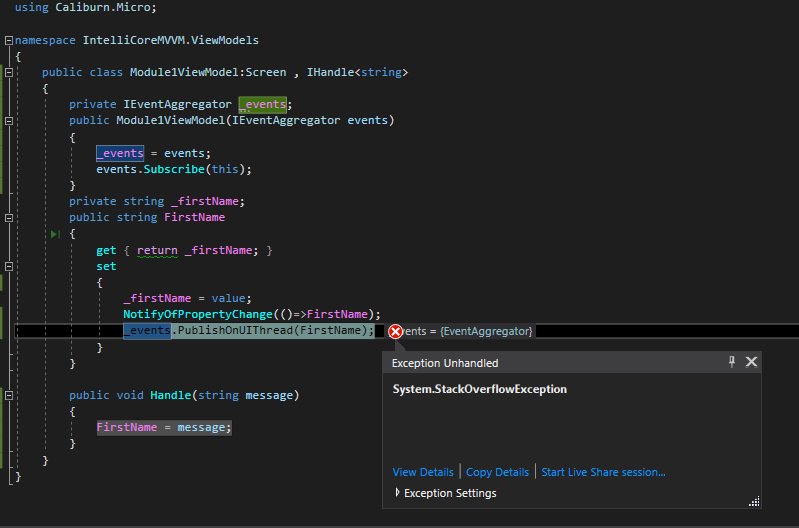Pin the Exception Unhandled popup

click(732, 362)
